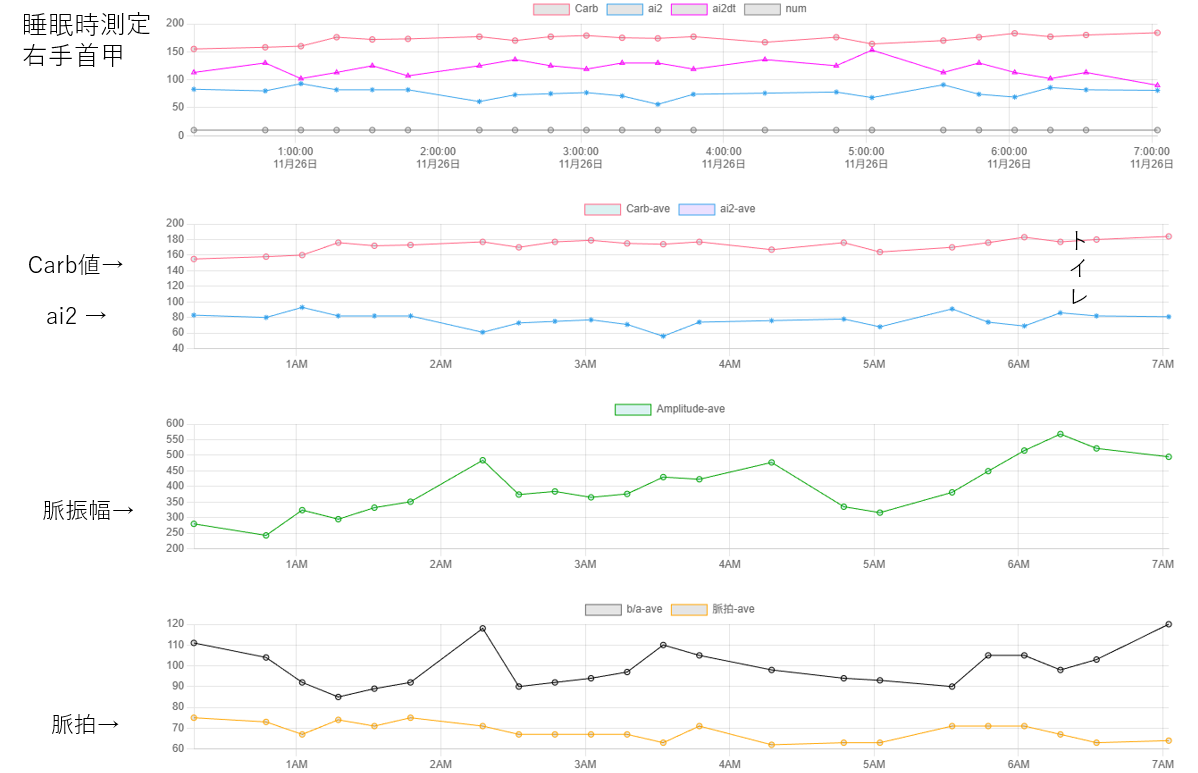The width and height of the screenshot is (1198, 773).
Task: Click the green Amplitude-ave legend swatch
Action: pos(632,409)
